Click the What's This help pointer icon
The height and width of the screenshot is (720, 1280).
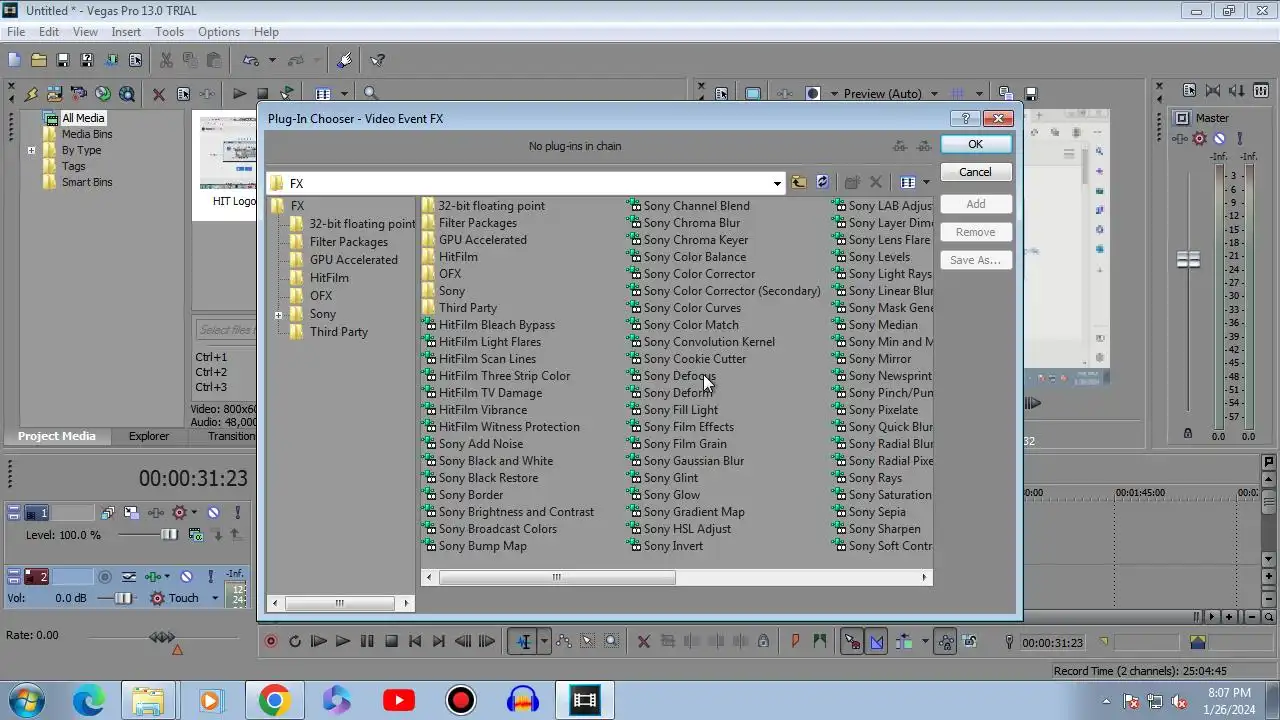[x=378, y=60]
